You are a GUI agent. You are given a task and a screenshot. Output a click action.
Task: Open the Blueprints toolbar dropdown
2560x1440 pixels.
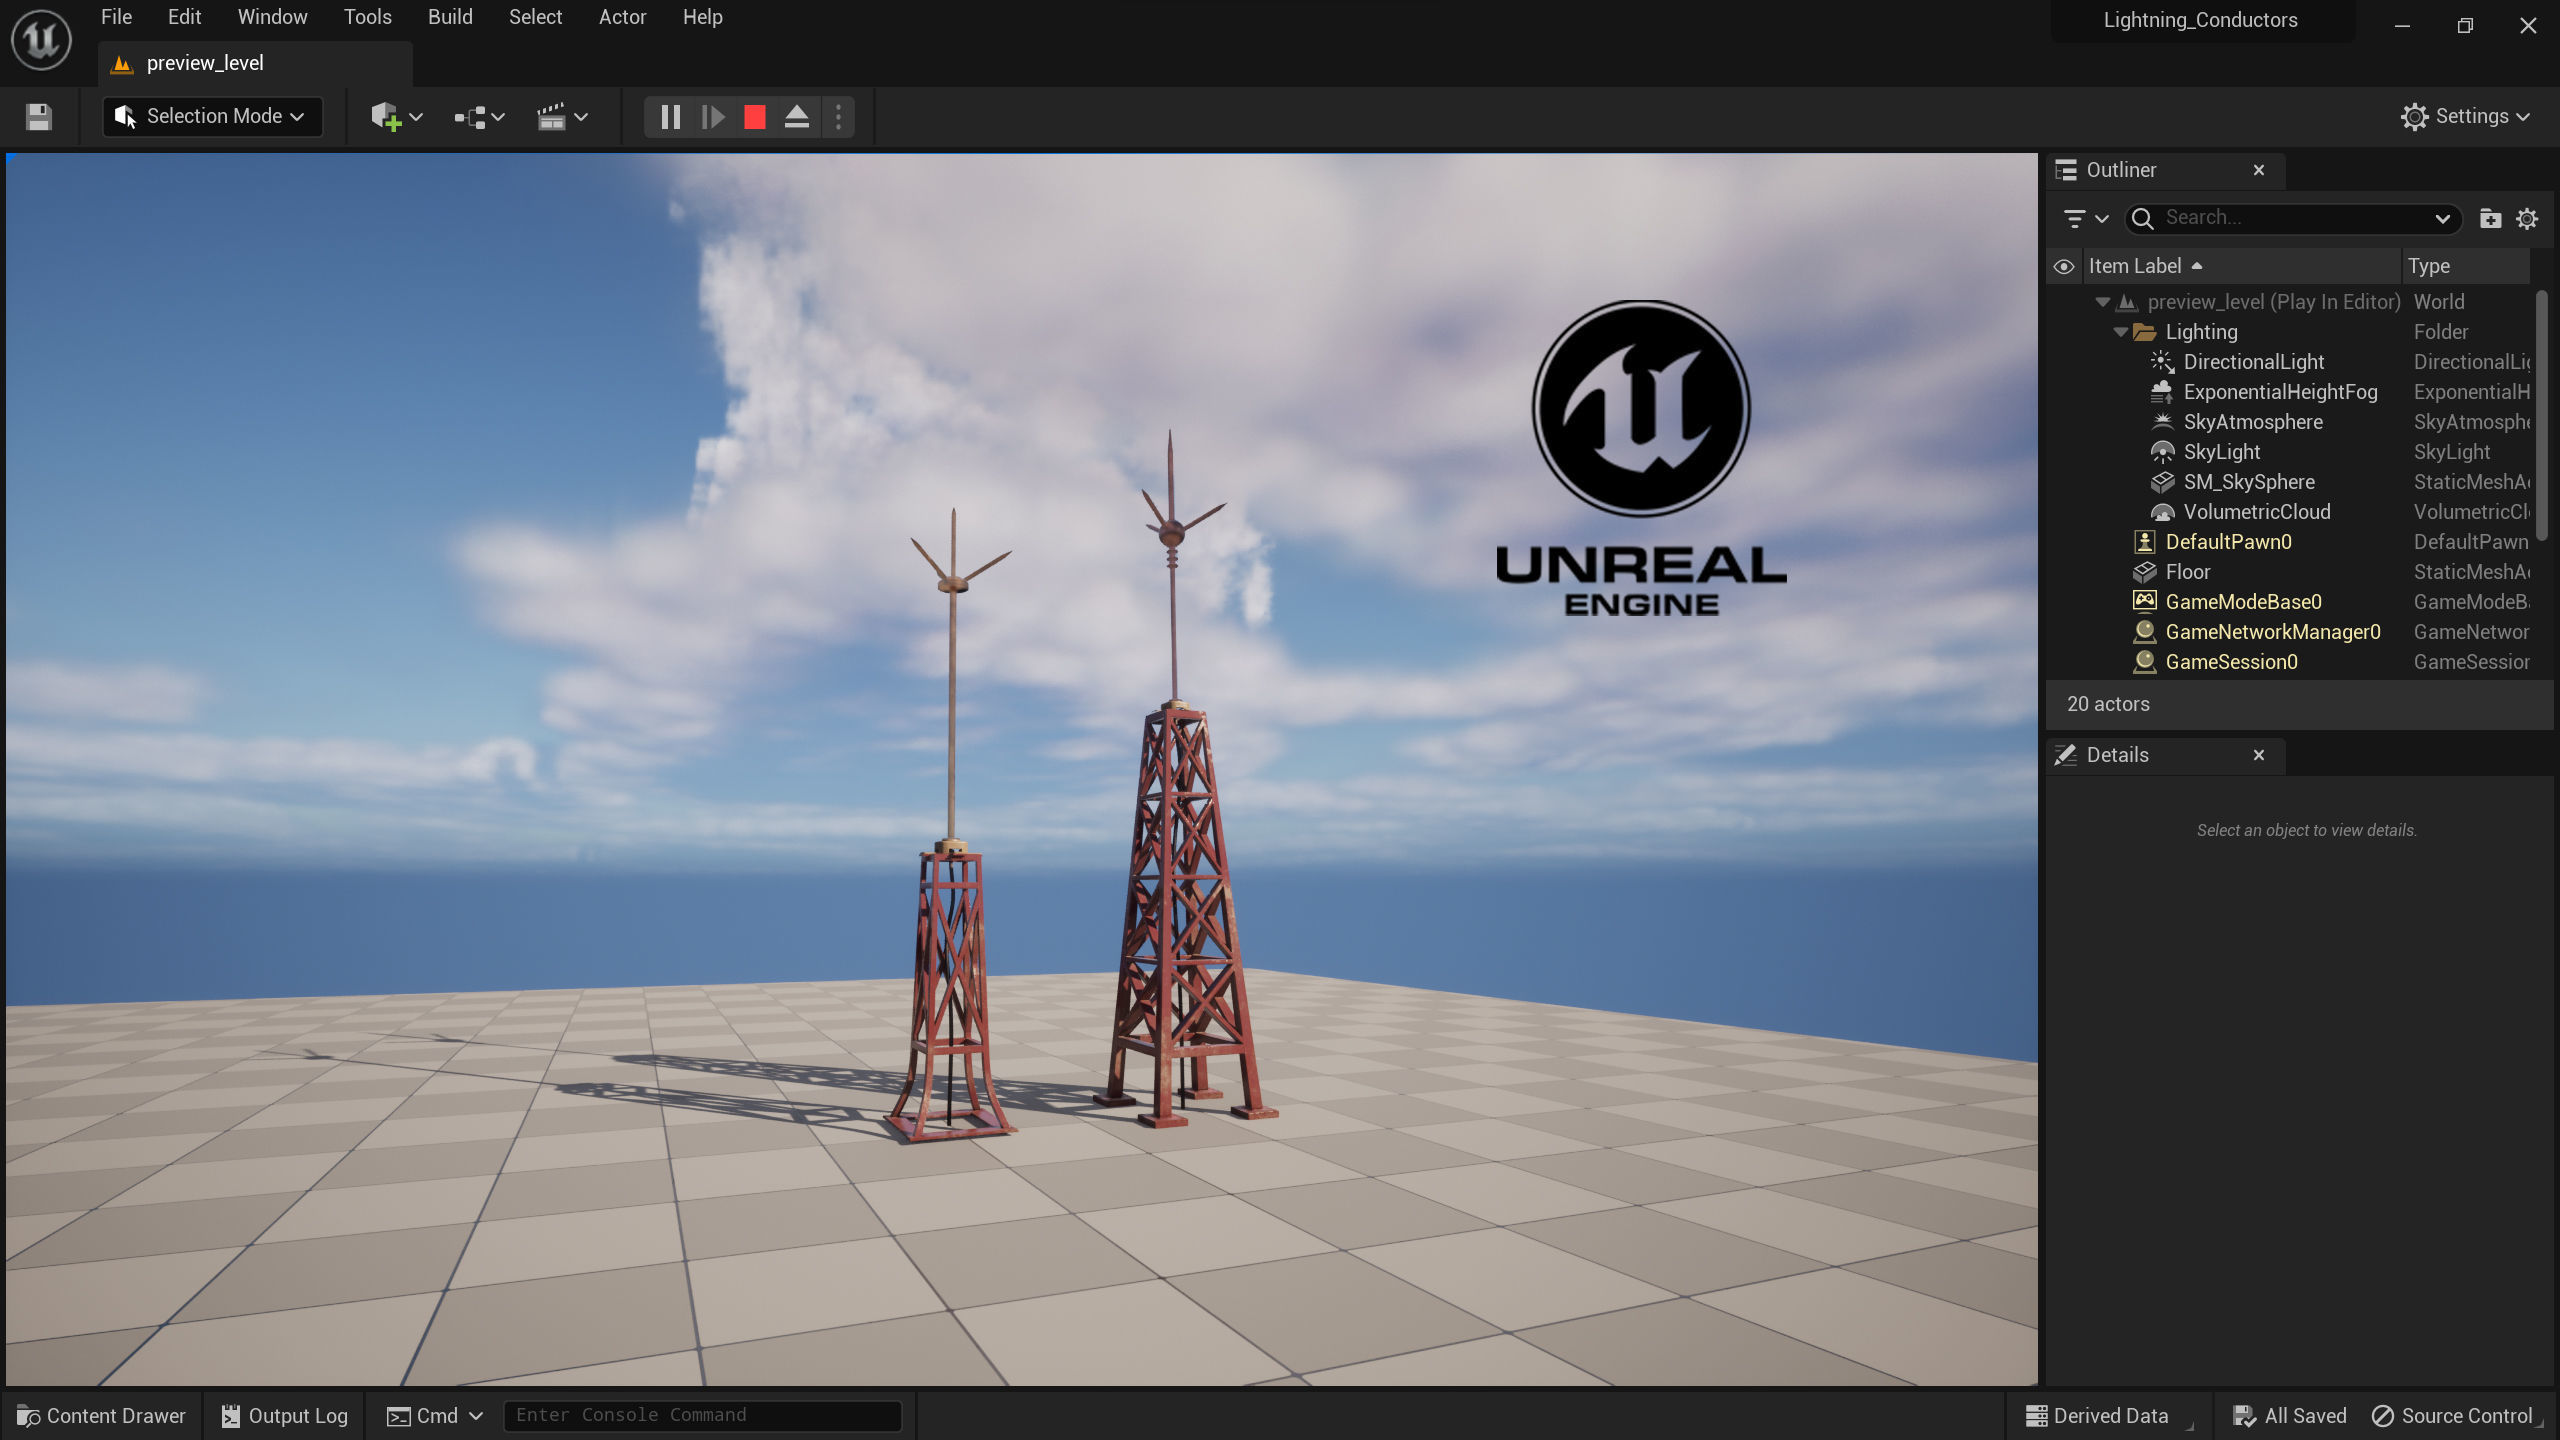[x=479, y=117]
